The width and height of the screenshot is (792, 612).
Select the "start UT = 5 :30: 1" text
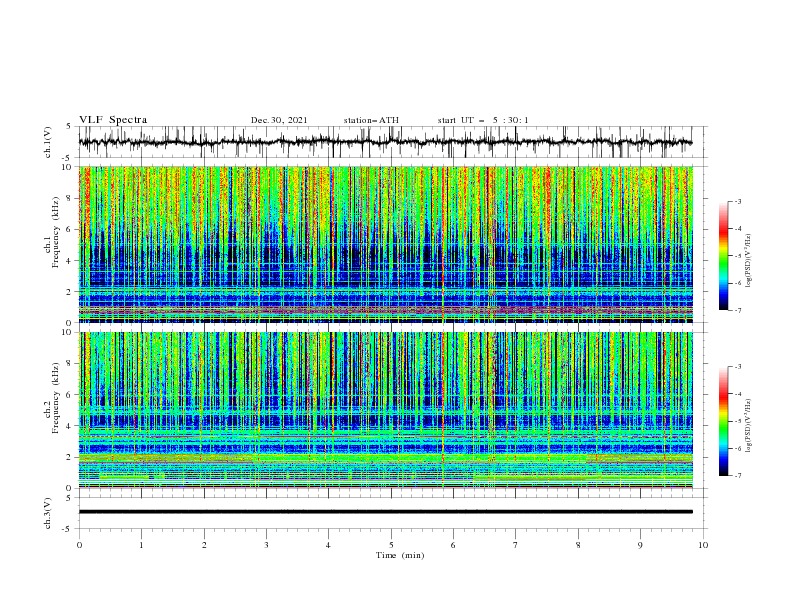tap(483, 120)
